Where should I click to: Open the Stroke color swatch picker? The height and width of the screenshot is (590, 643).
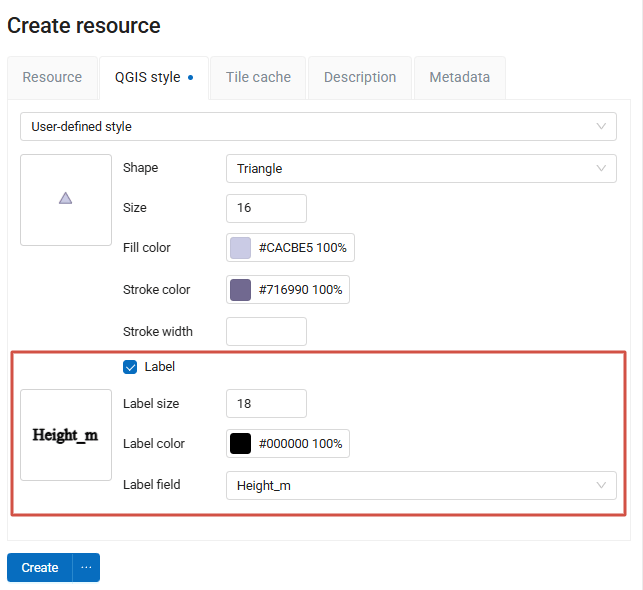[x=241, y=290]
